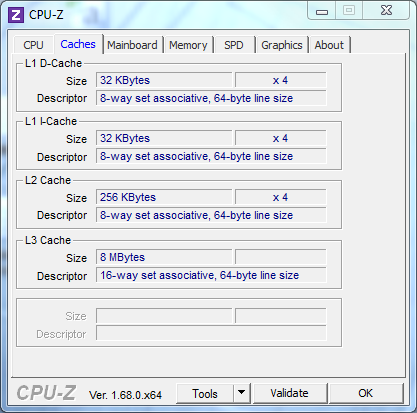Open the Tools dropdown arrow

(242, 393)
